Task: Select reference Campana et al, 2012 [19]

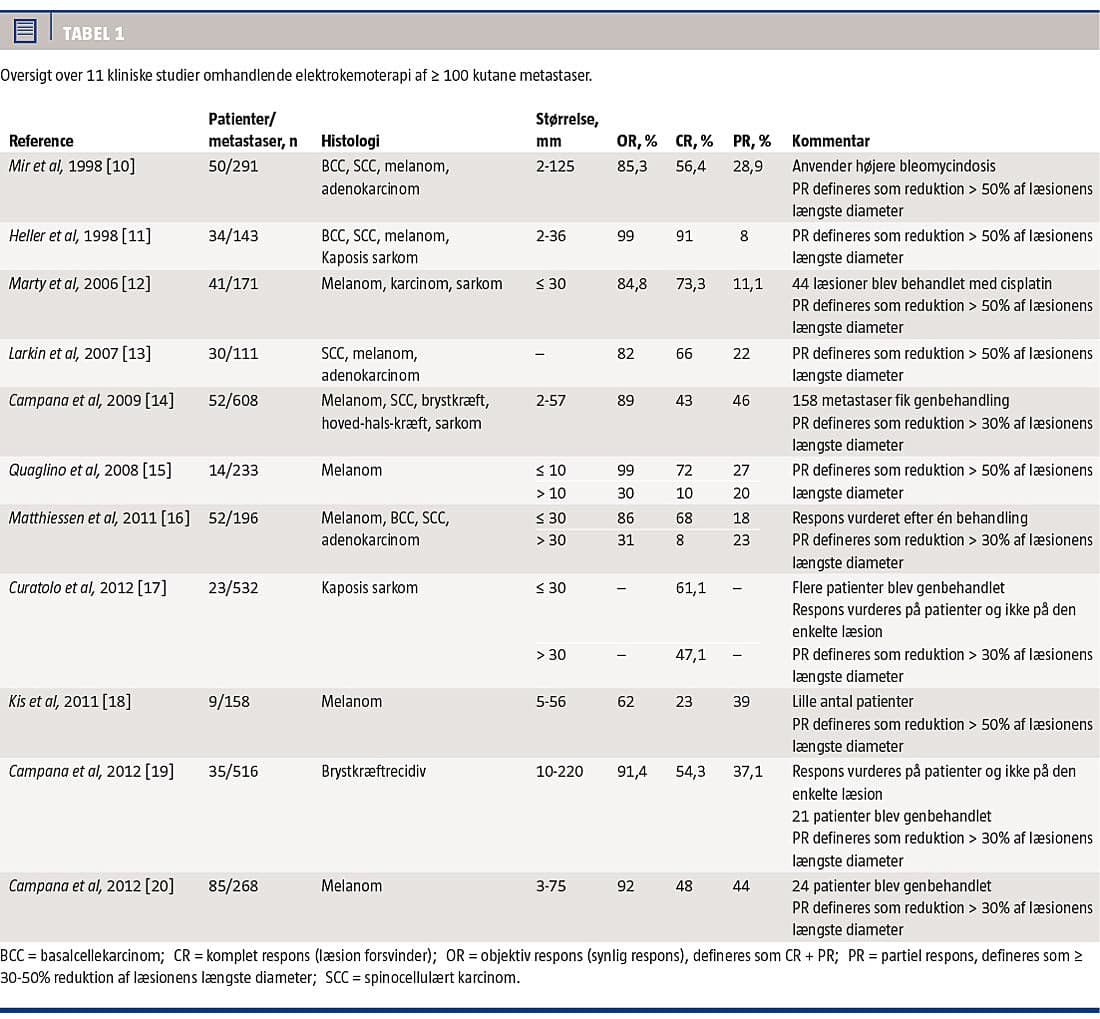Action: click(x=91, y=771)
